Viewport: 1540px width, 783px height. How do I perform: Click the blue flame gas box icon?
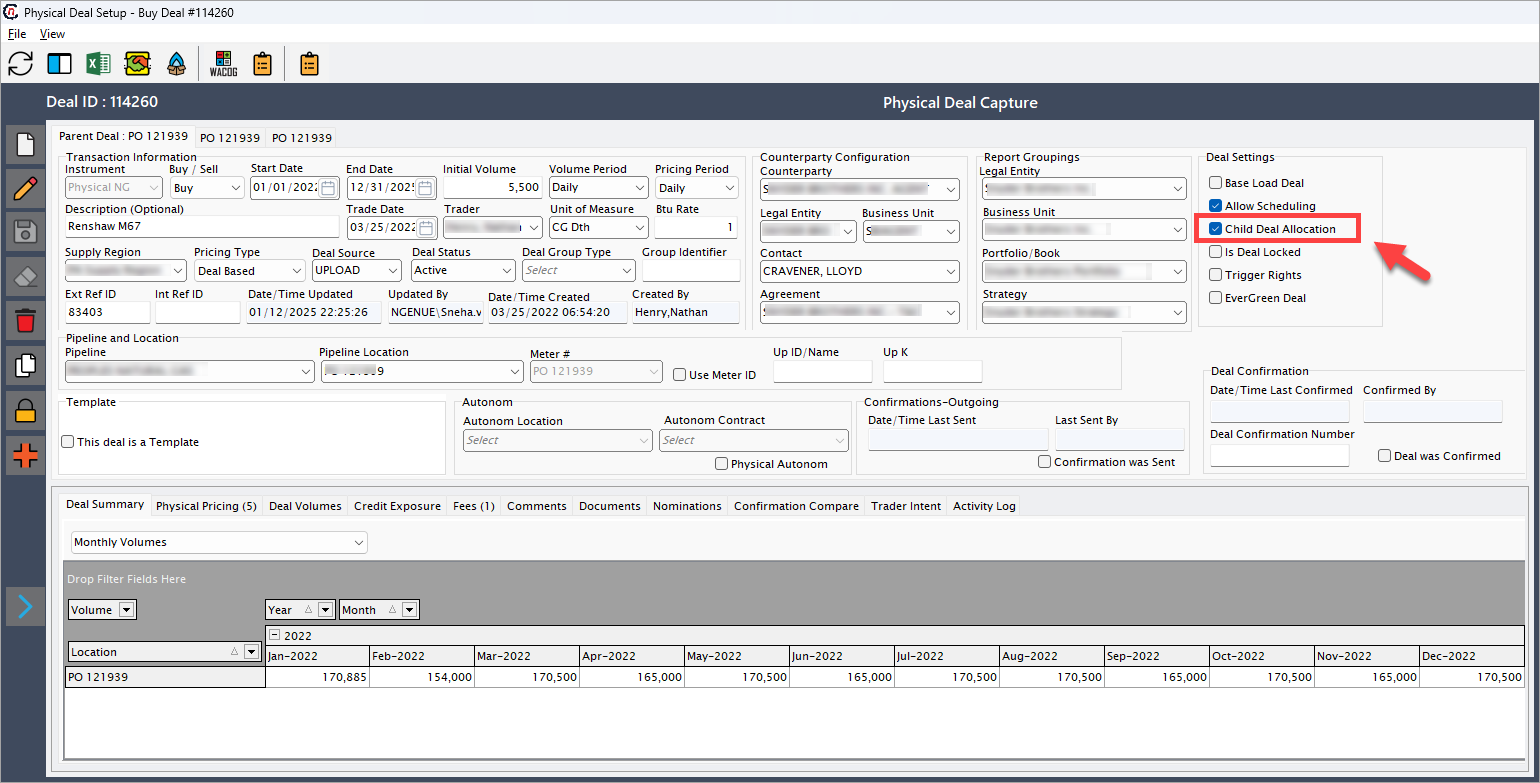176,64
